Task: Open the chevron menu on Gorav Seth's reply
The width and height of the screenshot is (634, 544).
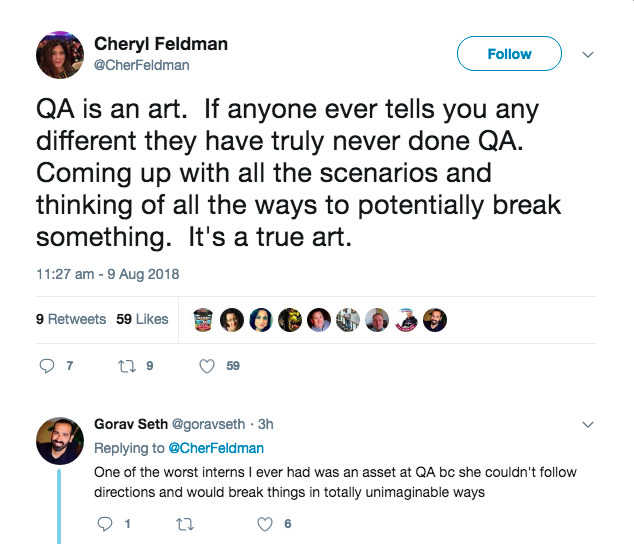Action: point(588,424)
